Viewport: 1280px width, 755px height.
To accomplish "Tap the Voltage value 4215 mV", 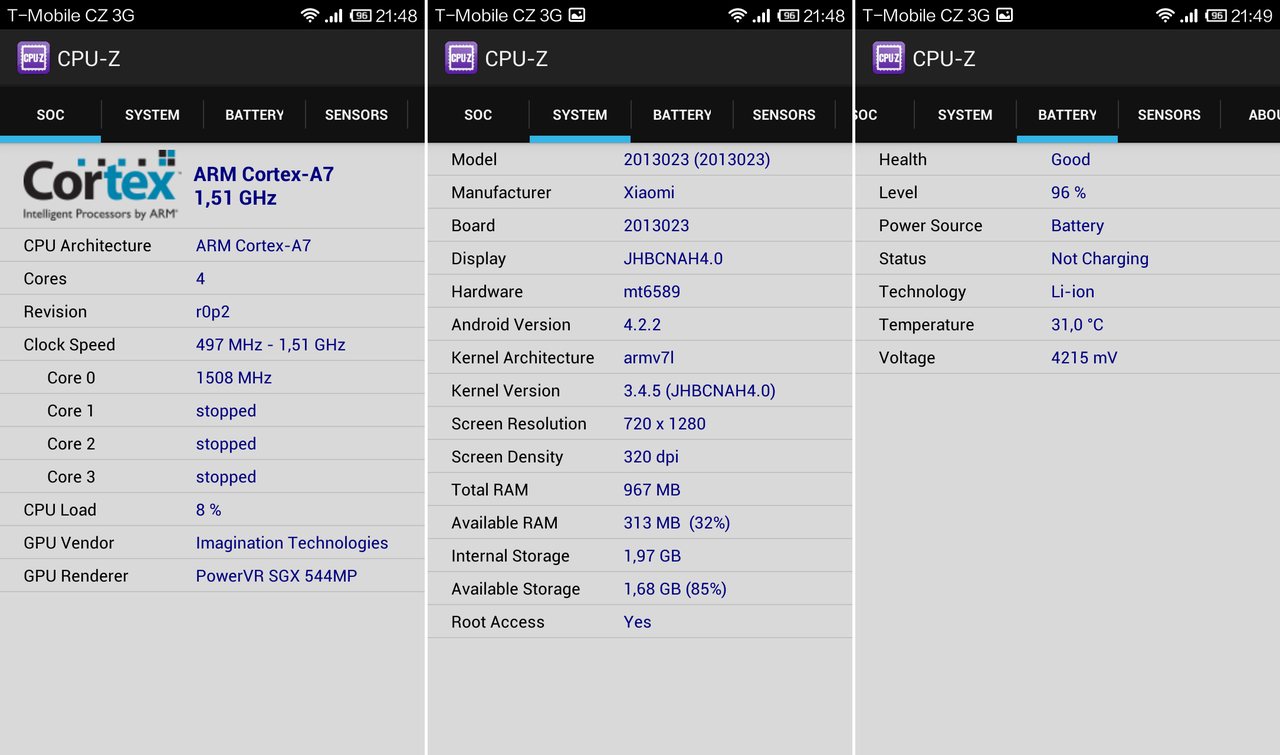I will pyautogui.click(x=1084, y=358).
